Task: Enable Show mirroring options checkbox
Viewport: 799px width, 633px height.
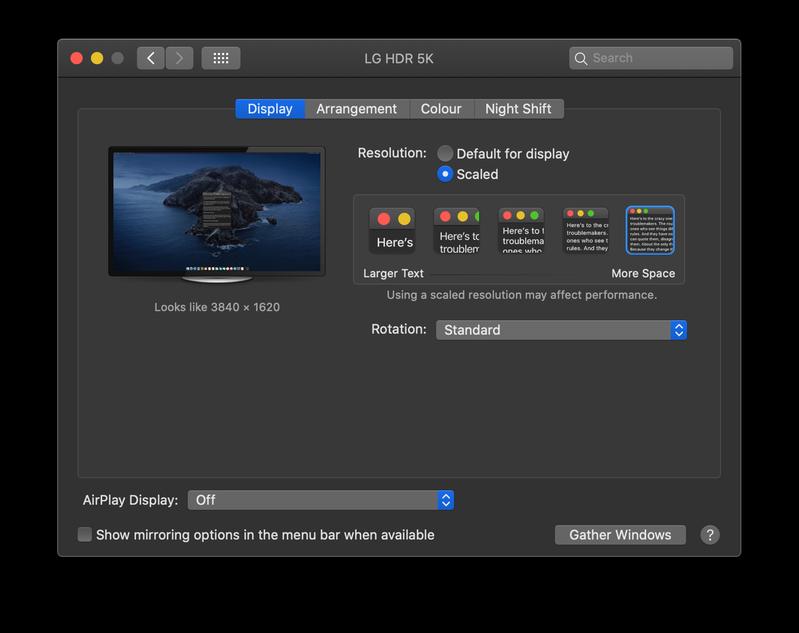Action: coord(85,535)
